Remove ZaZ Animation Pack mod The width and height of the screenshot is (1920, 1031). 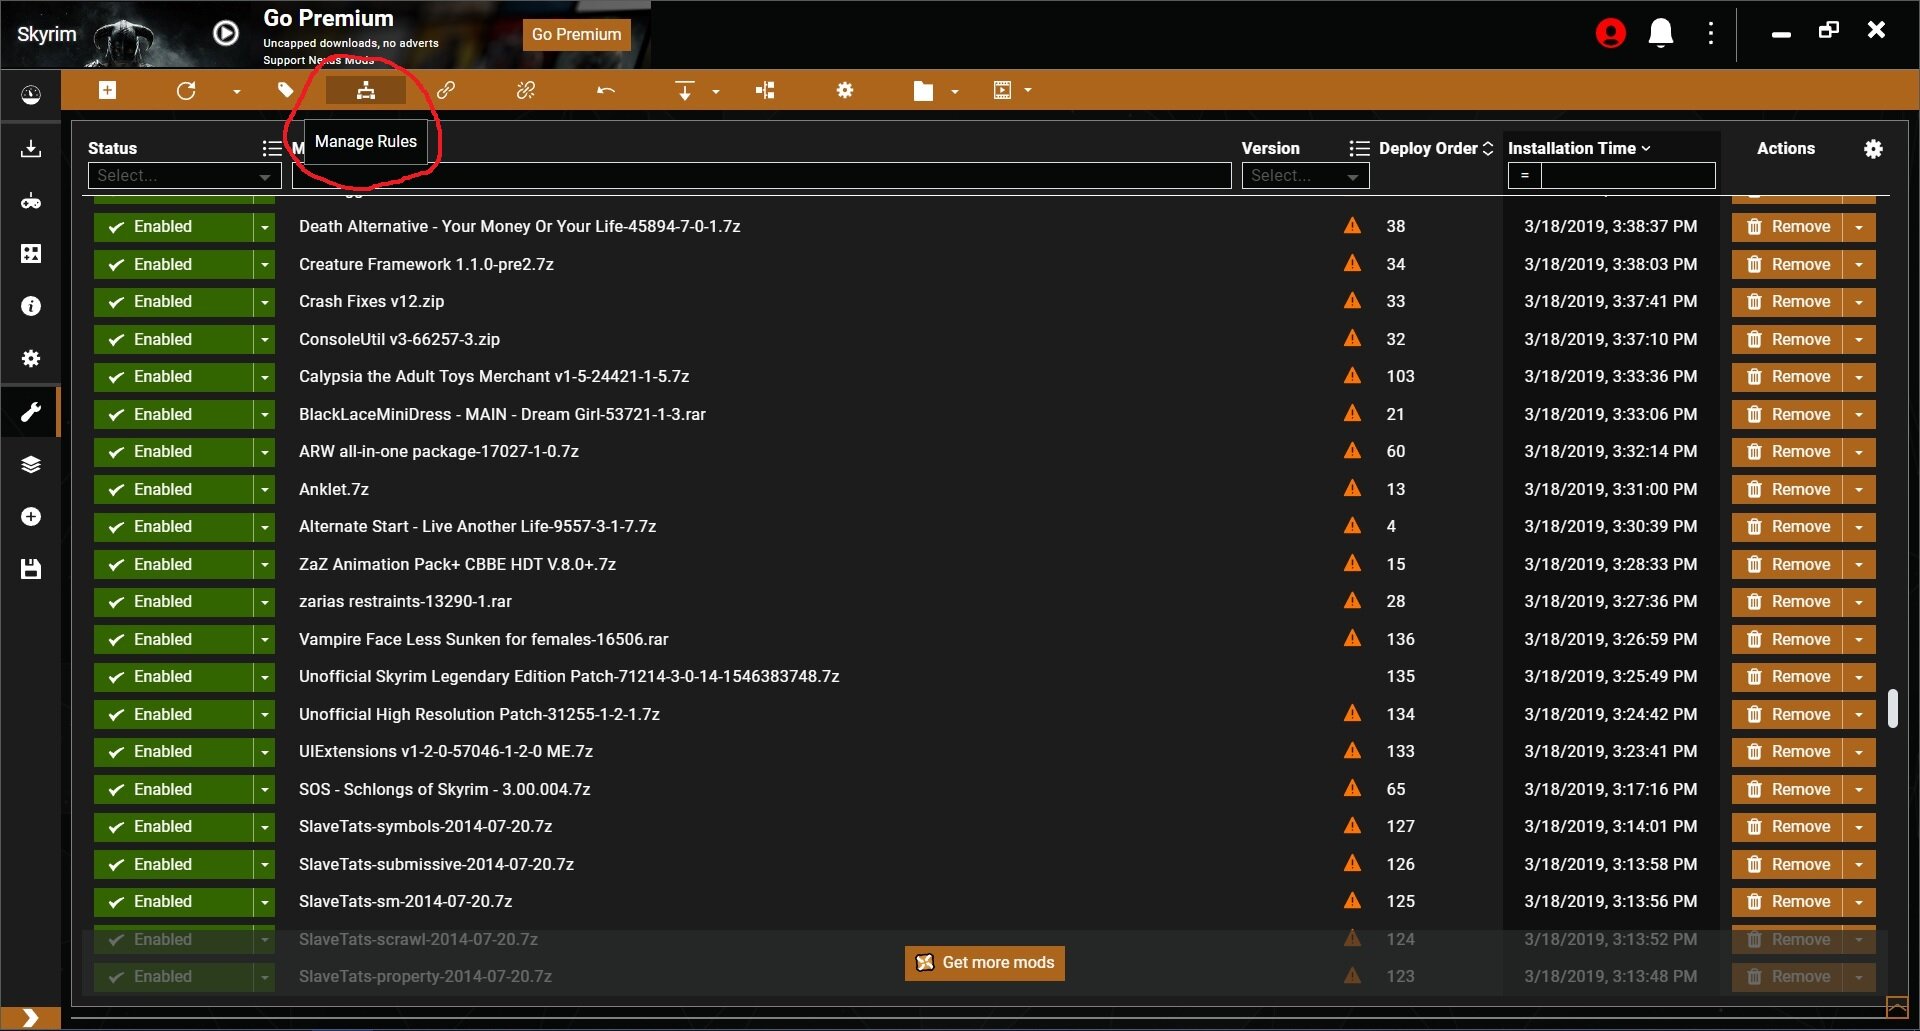click(1788, 564)
